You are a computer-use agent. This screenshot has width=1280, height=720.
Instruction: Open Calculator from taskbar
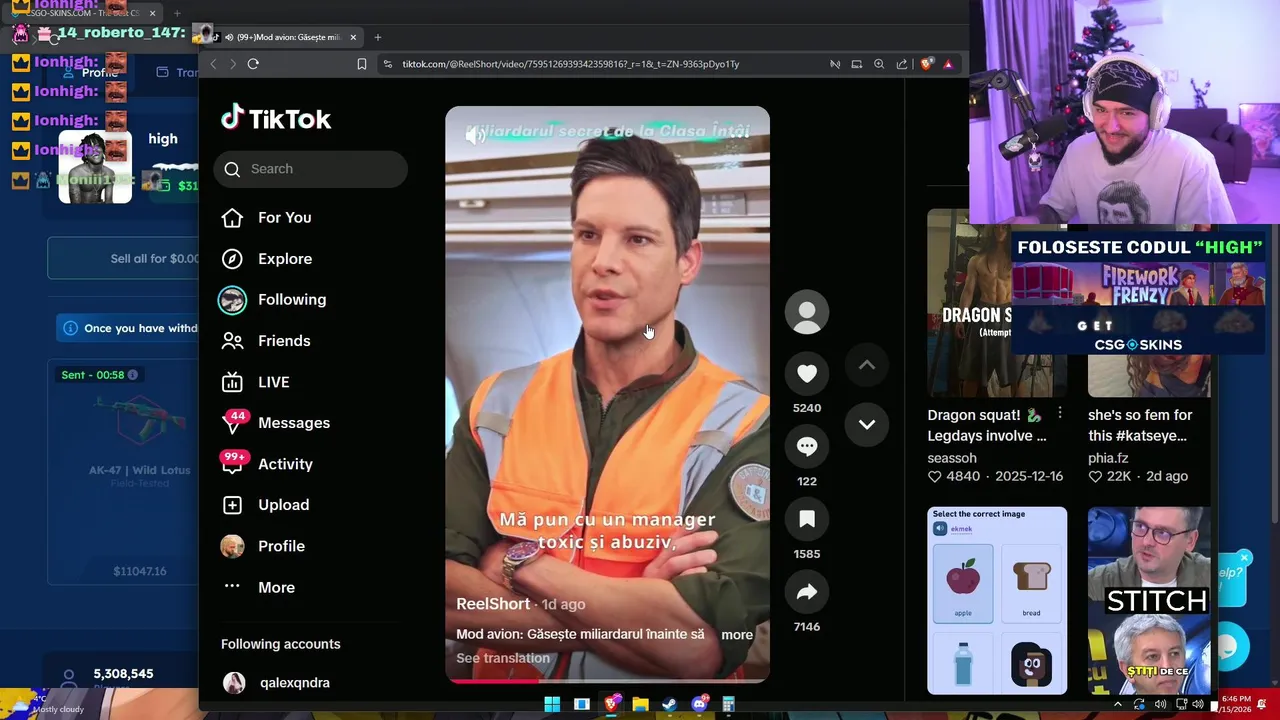click(728, 704)
